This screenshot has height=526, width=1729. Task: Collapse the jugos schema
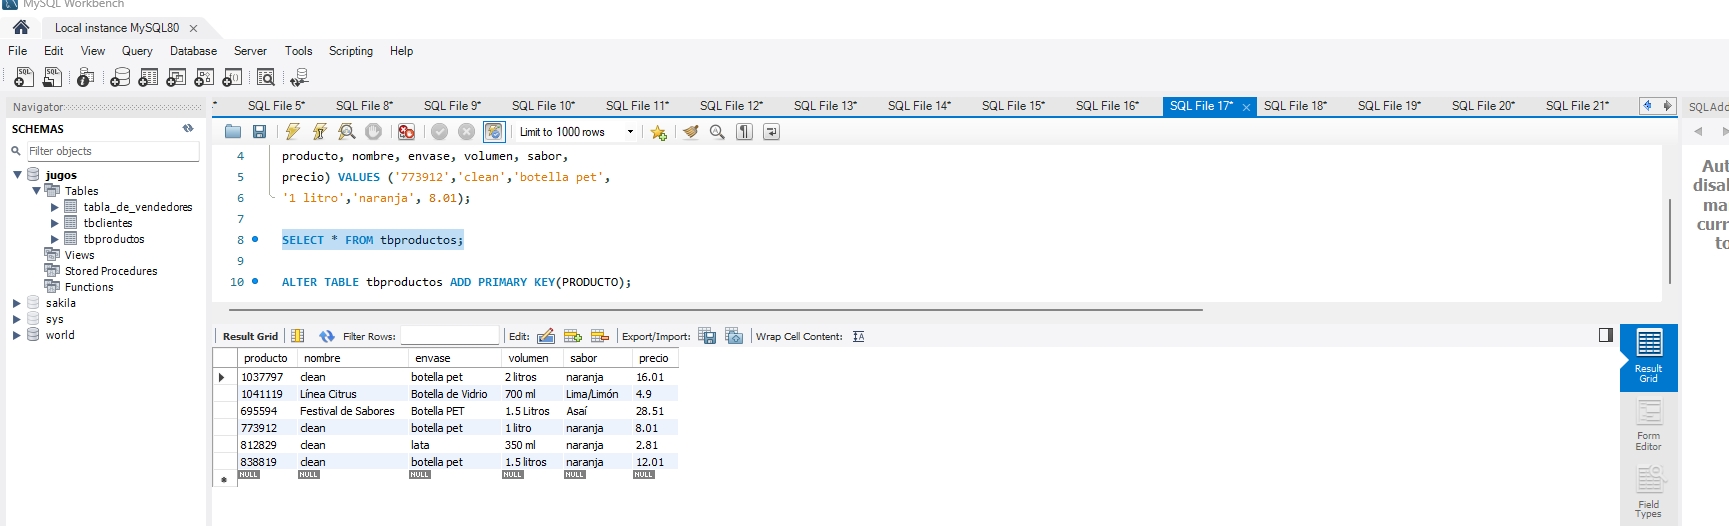(17, 175)
